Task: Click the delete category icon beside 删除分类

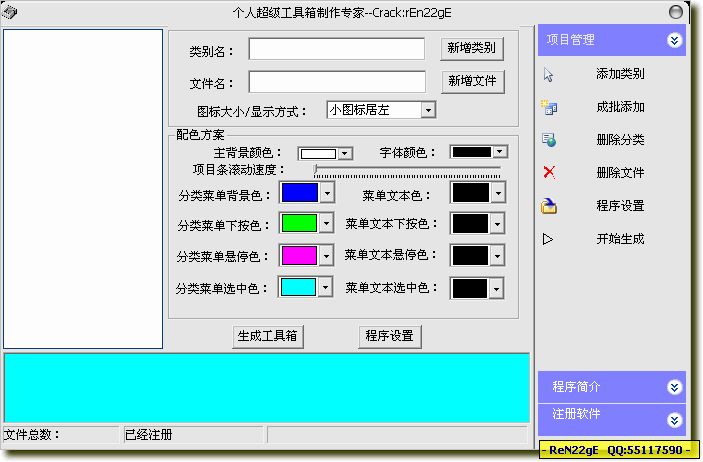Action: [548, 140]
